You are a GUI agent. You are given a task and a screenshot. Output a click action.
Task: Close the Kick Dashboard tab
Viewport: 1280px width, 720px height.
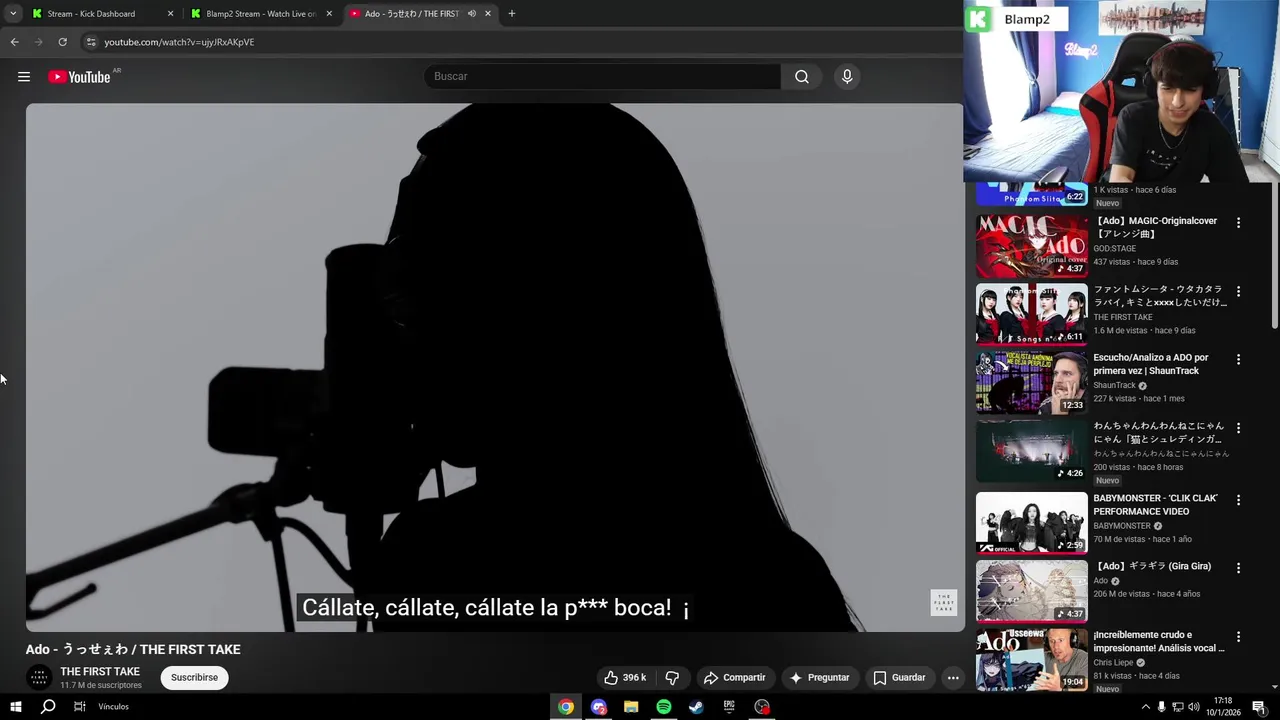point(170,14)
